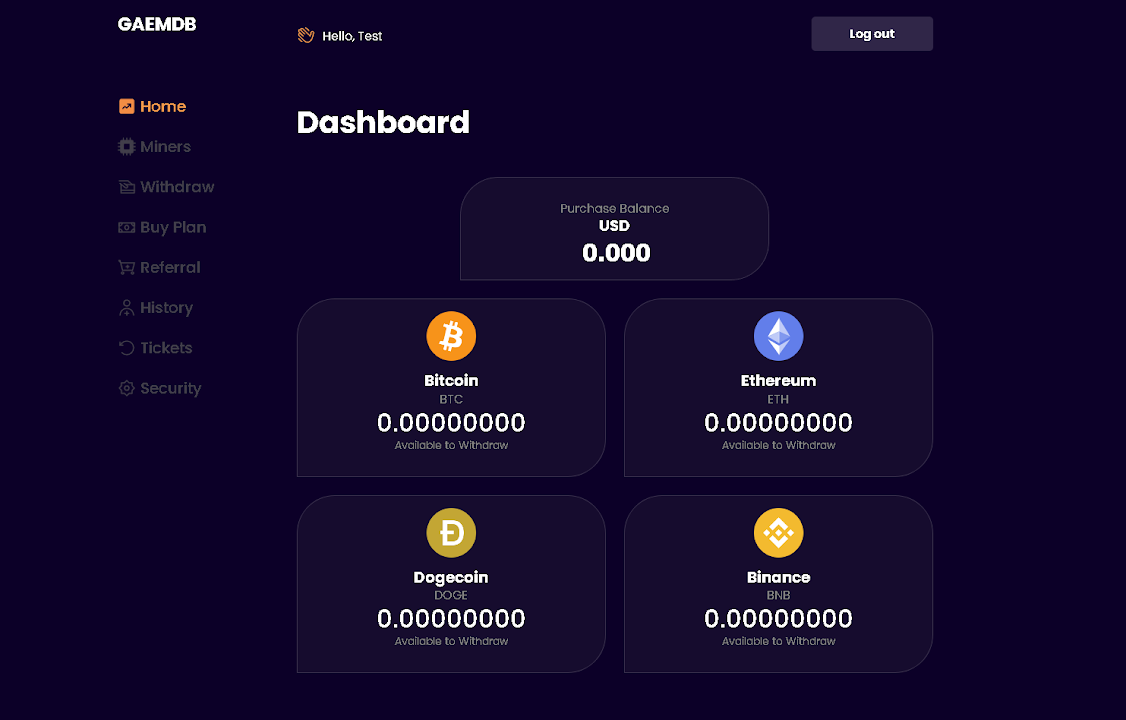The height and width of the screenshot is (720, 1126).
Task: Click the Bitcoin coin icon
Action: (x=451, y=336)
